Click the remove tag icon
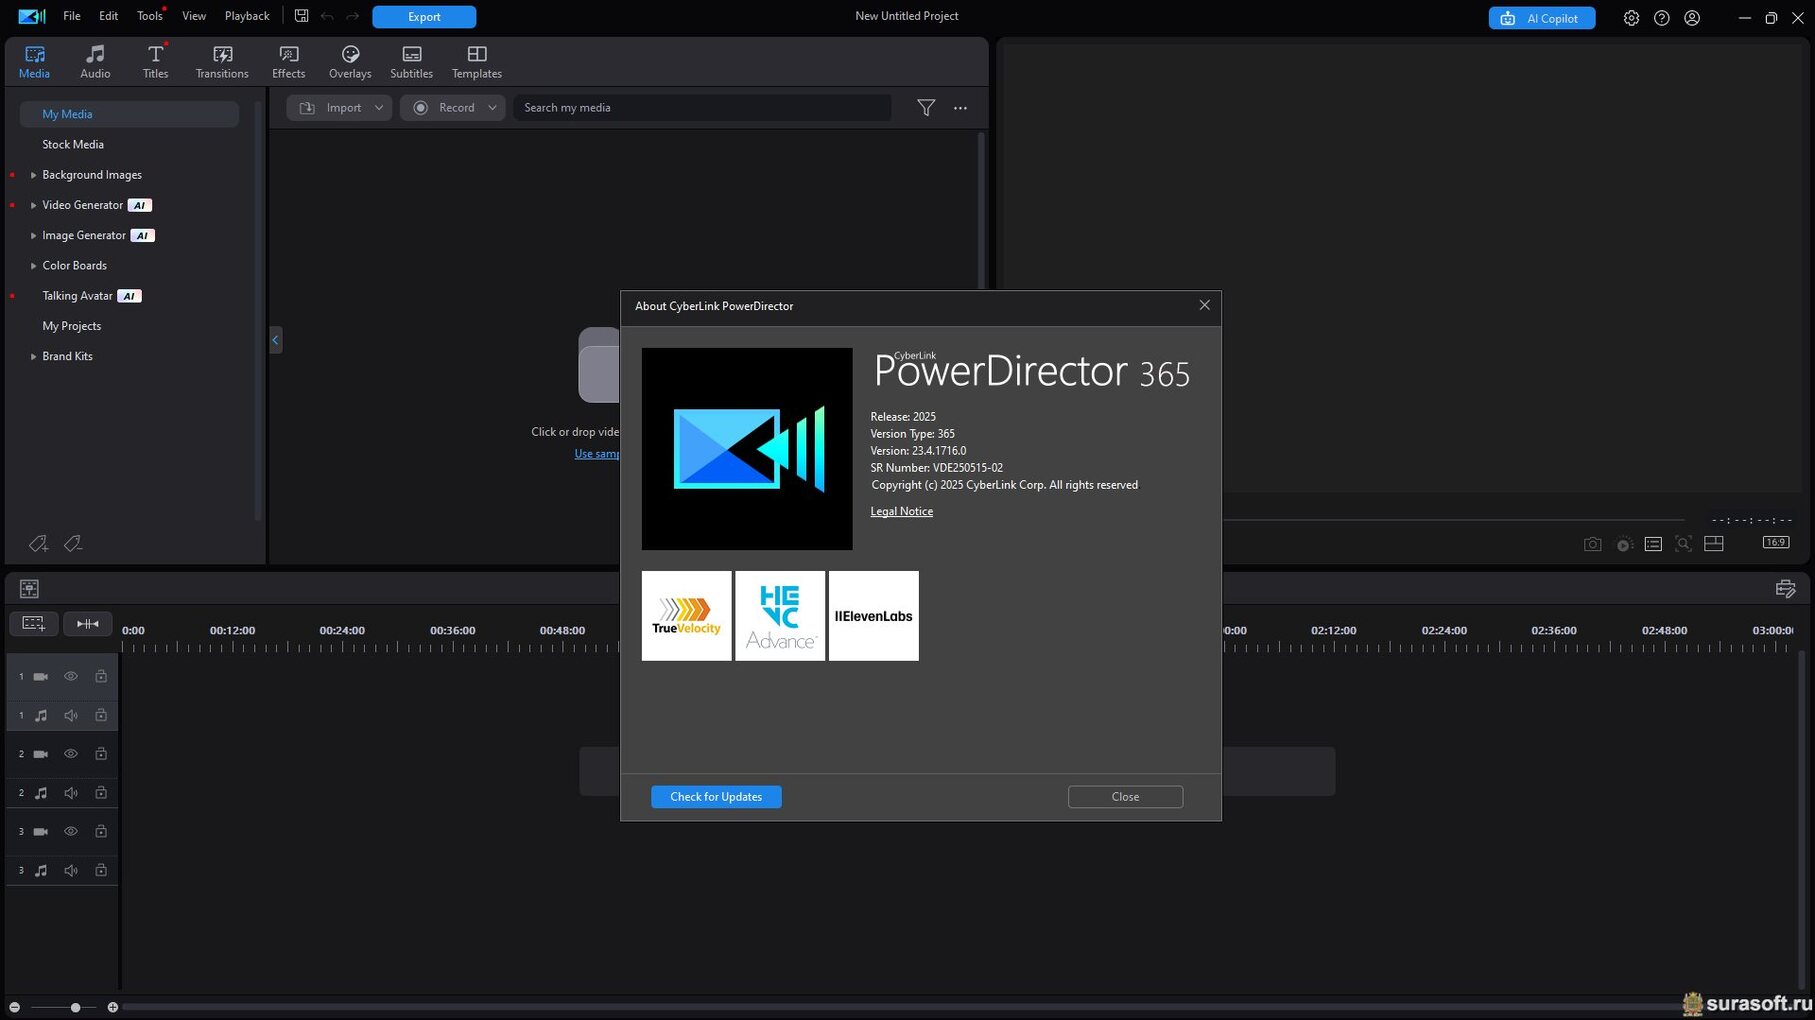Screen dimensions: 1815x1020 (x=72, y=543)
